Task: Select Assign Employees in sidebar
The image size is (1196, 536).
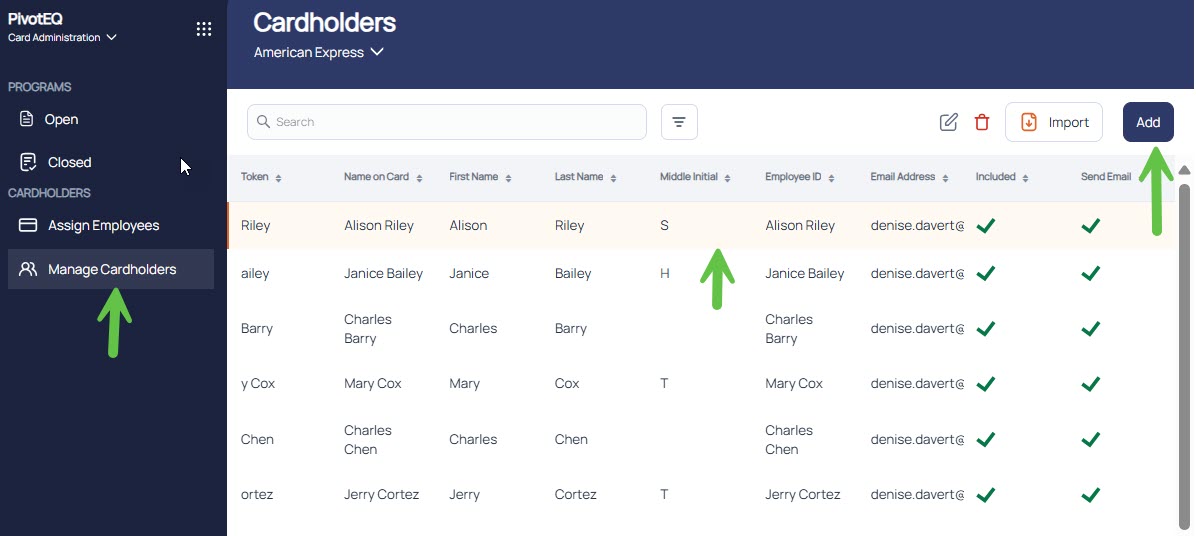Action: point(104,226)
